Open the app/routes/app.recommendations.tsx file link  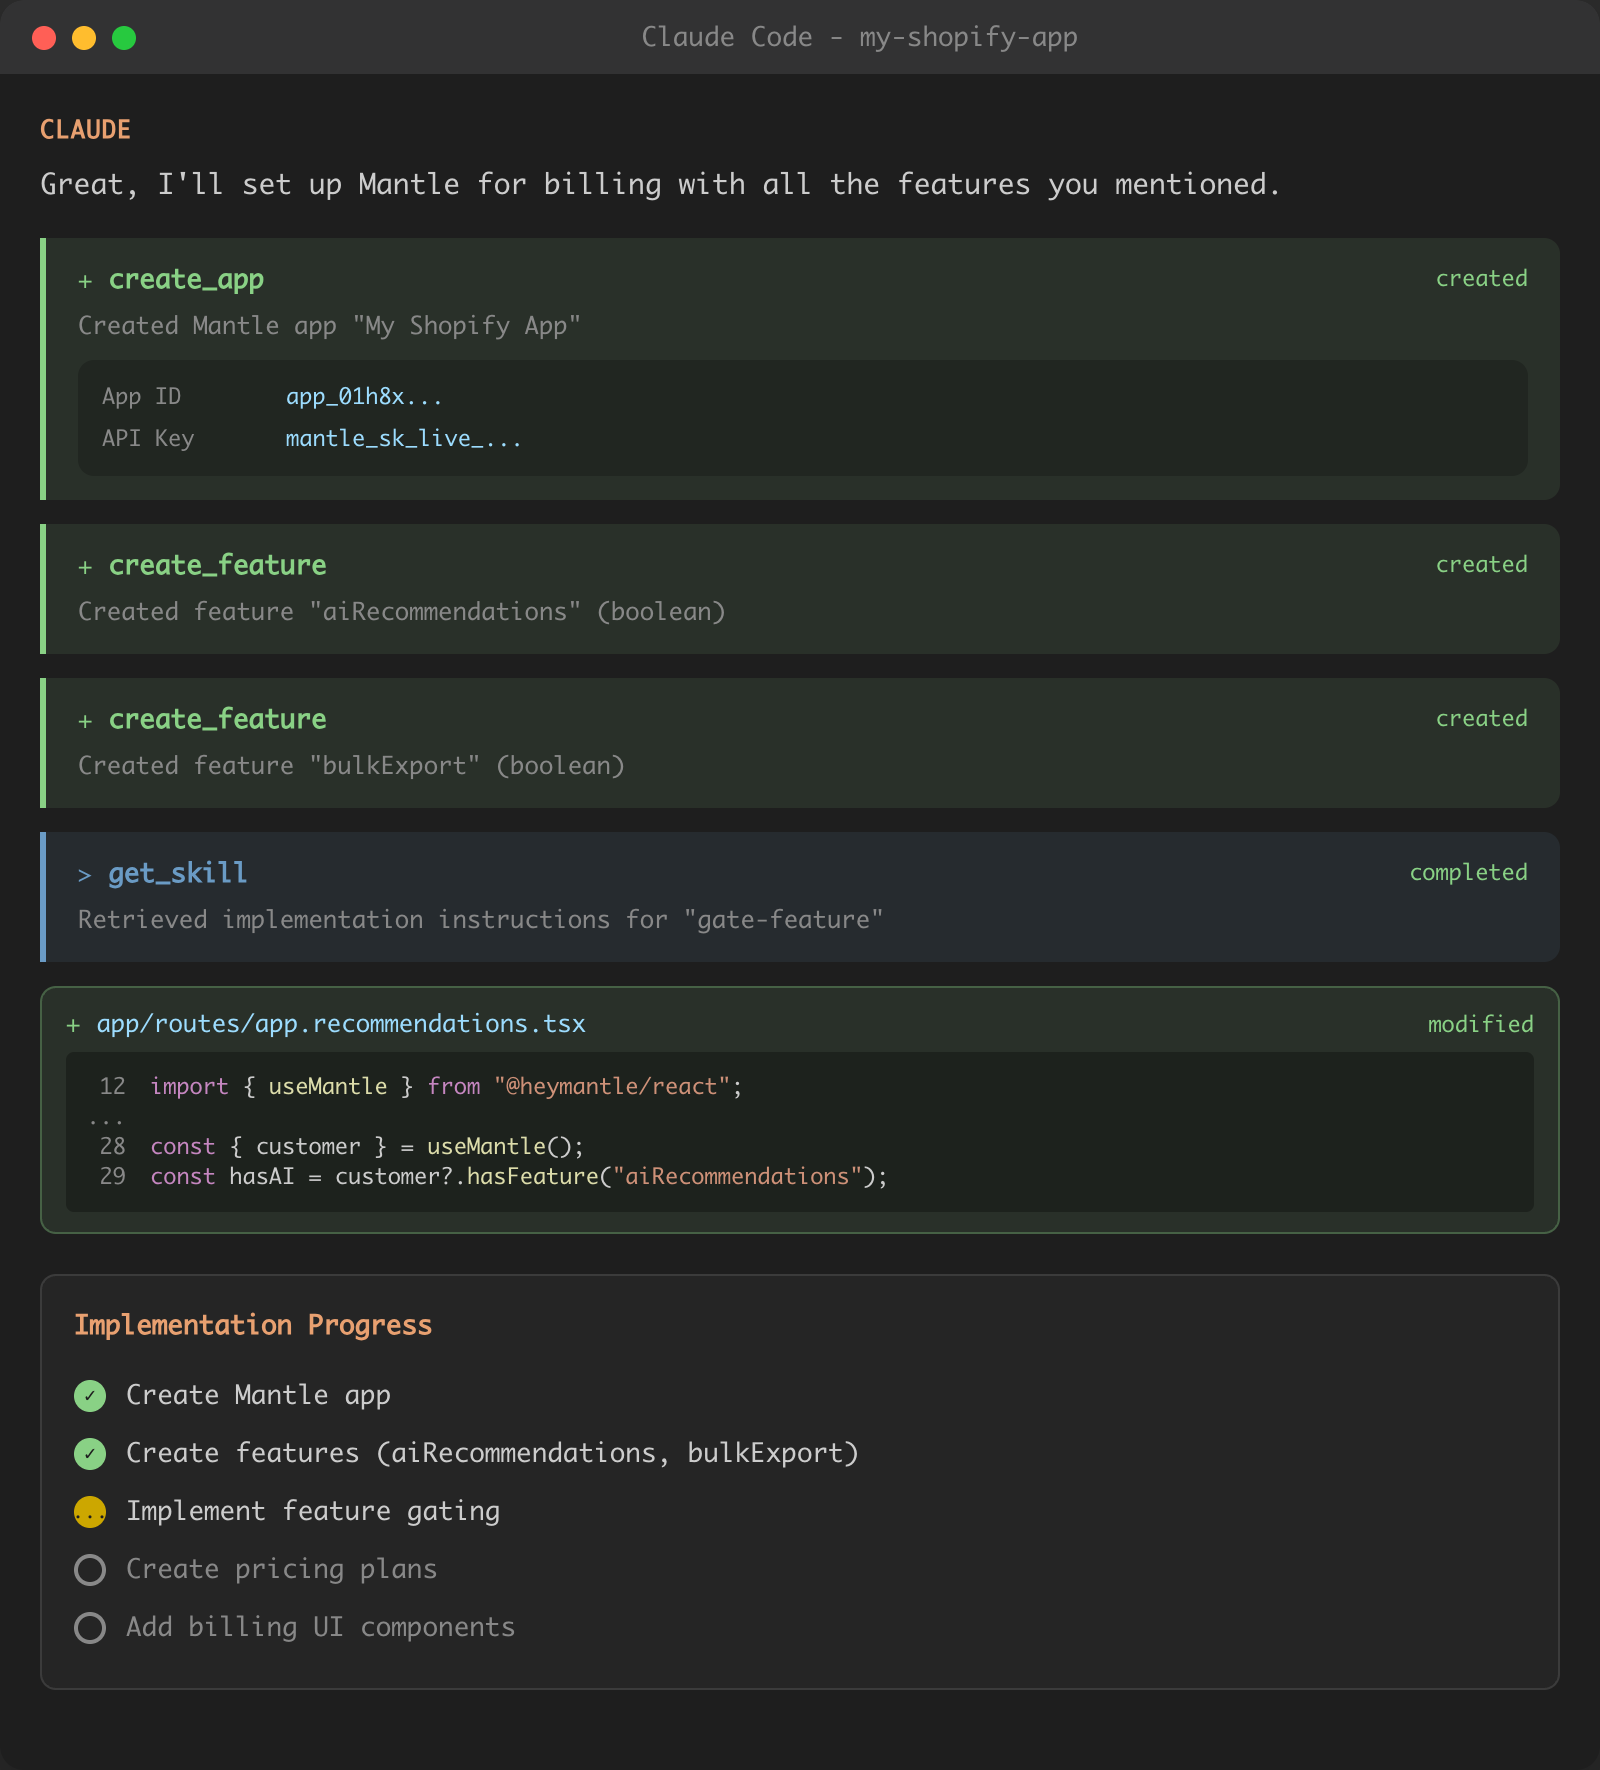(x=341, y=1024)
